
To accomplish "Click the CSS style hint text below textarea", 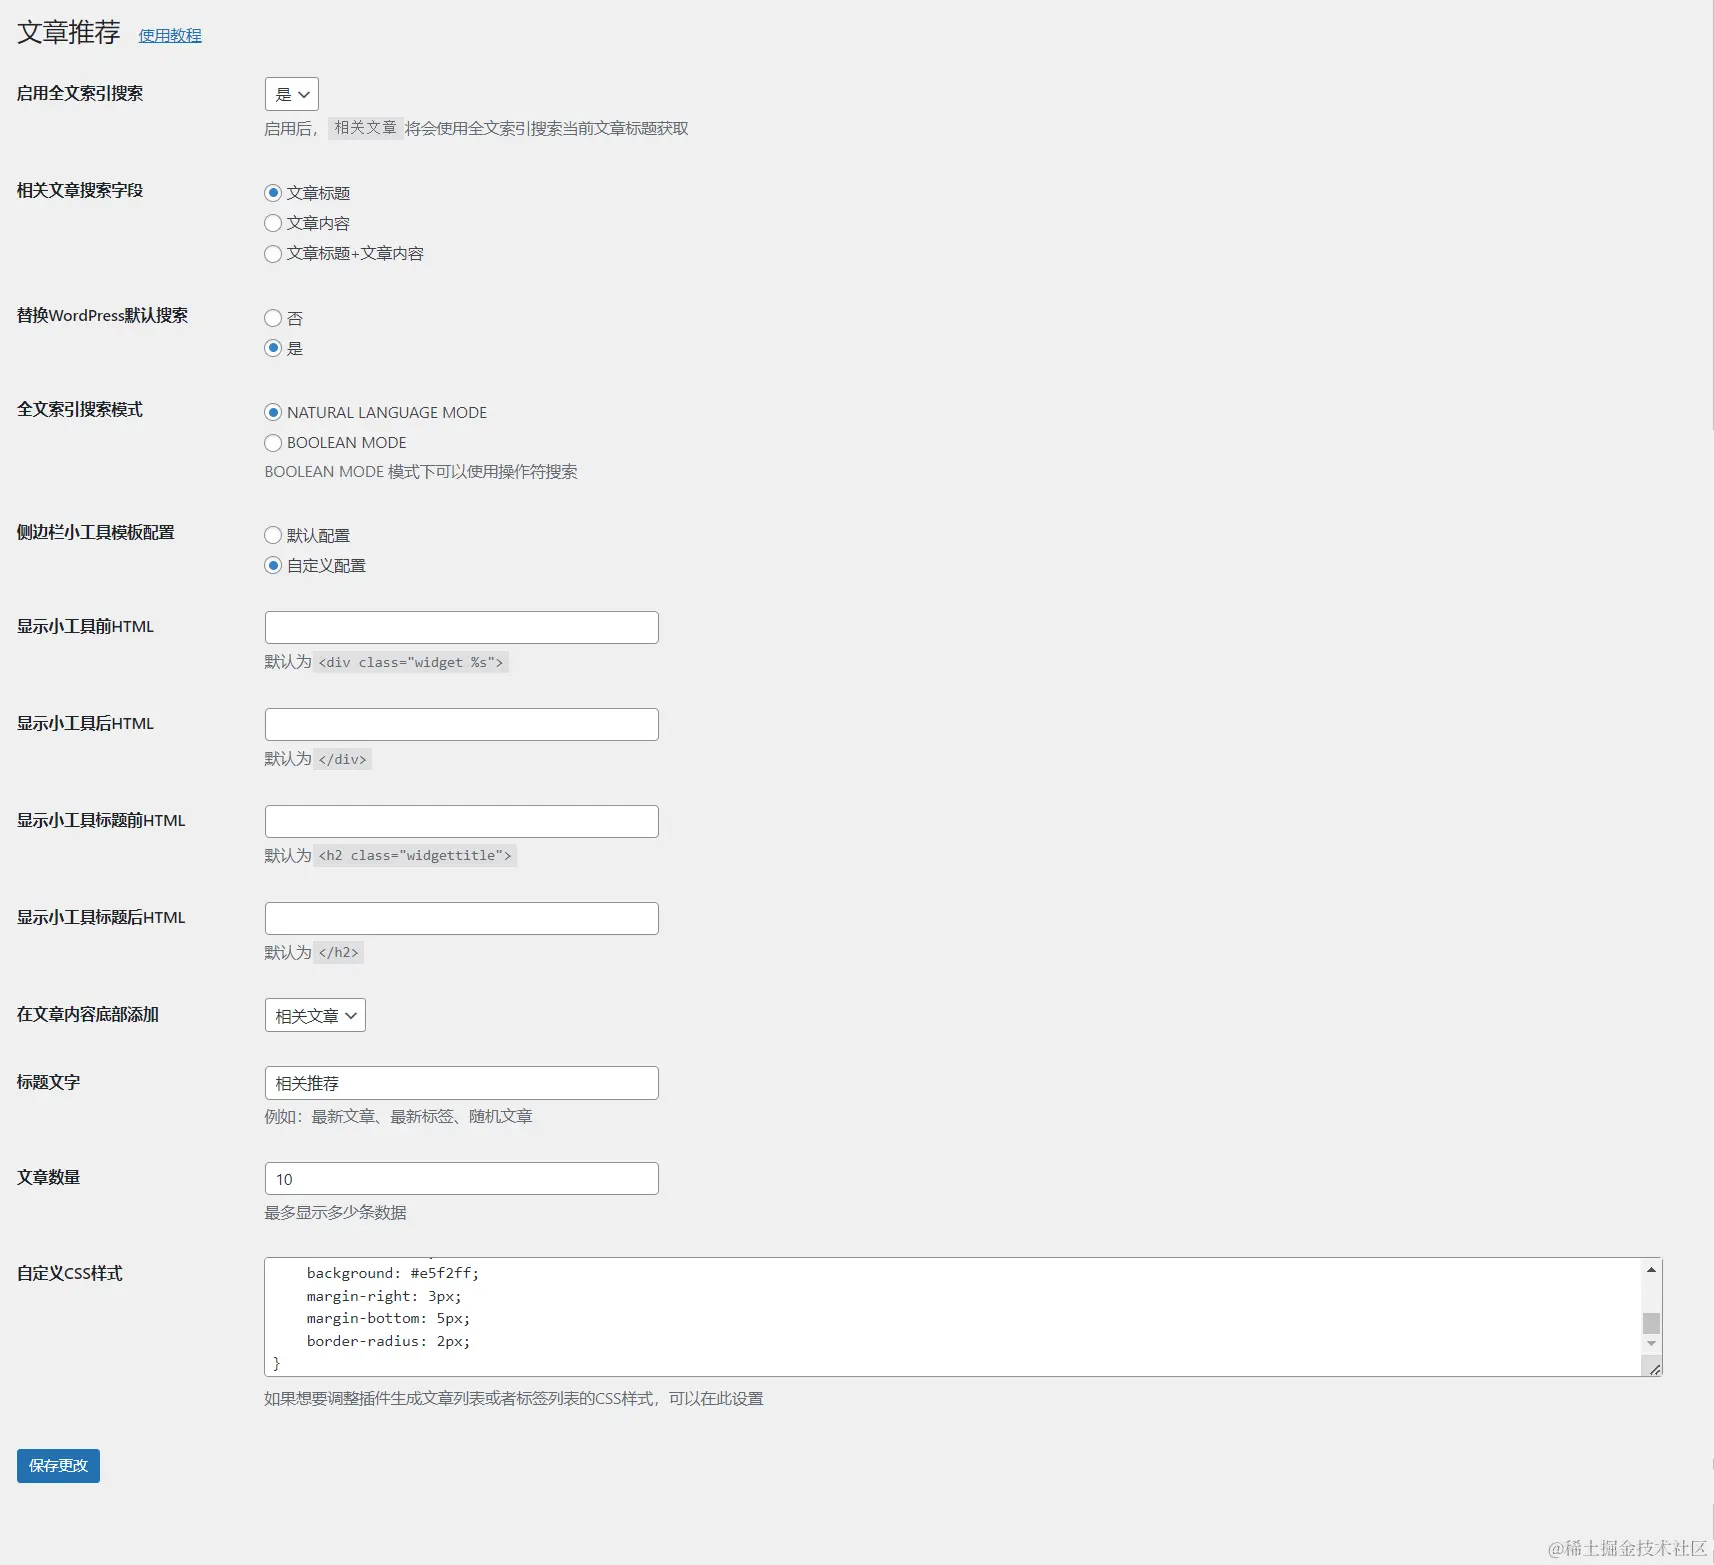I will [514, 1399].
